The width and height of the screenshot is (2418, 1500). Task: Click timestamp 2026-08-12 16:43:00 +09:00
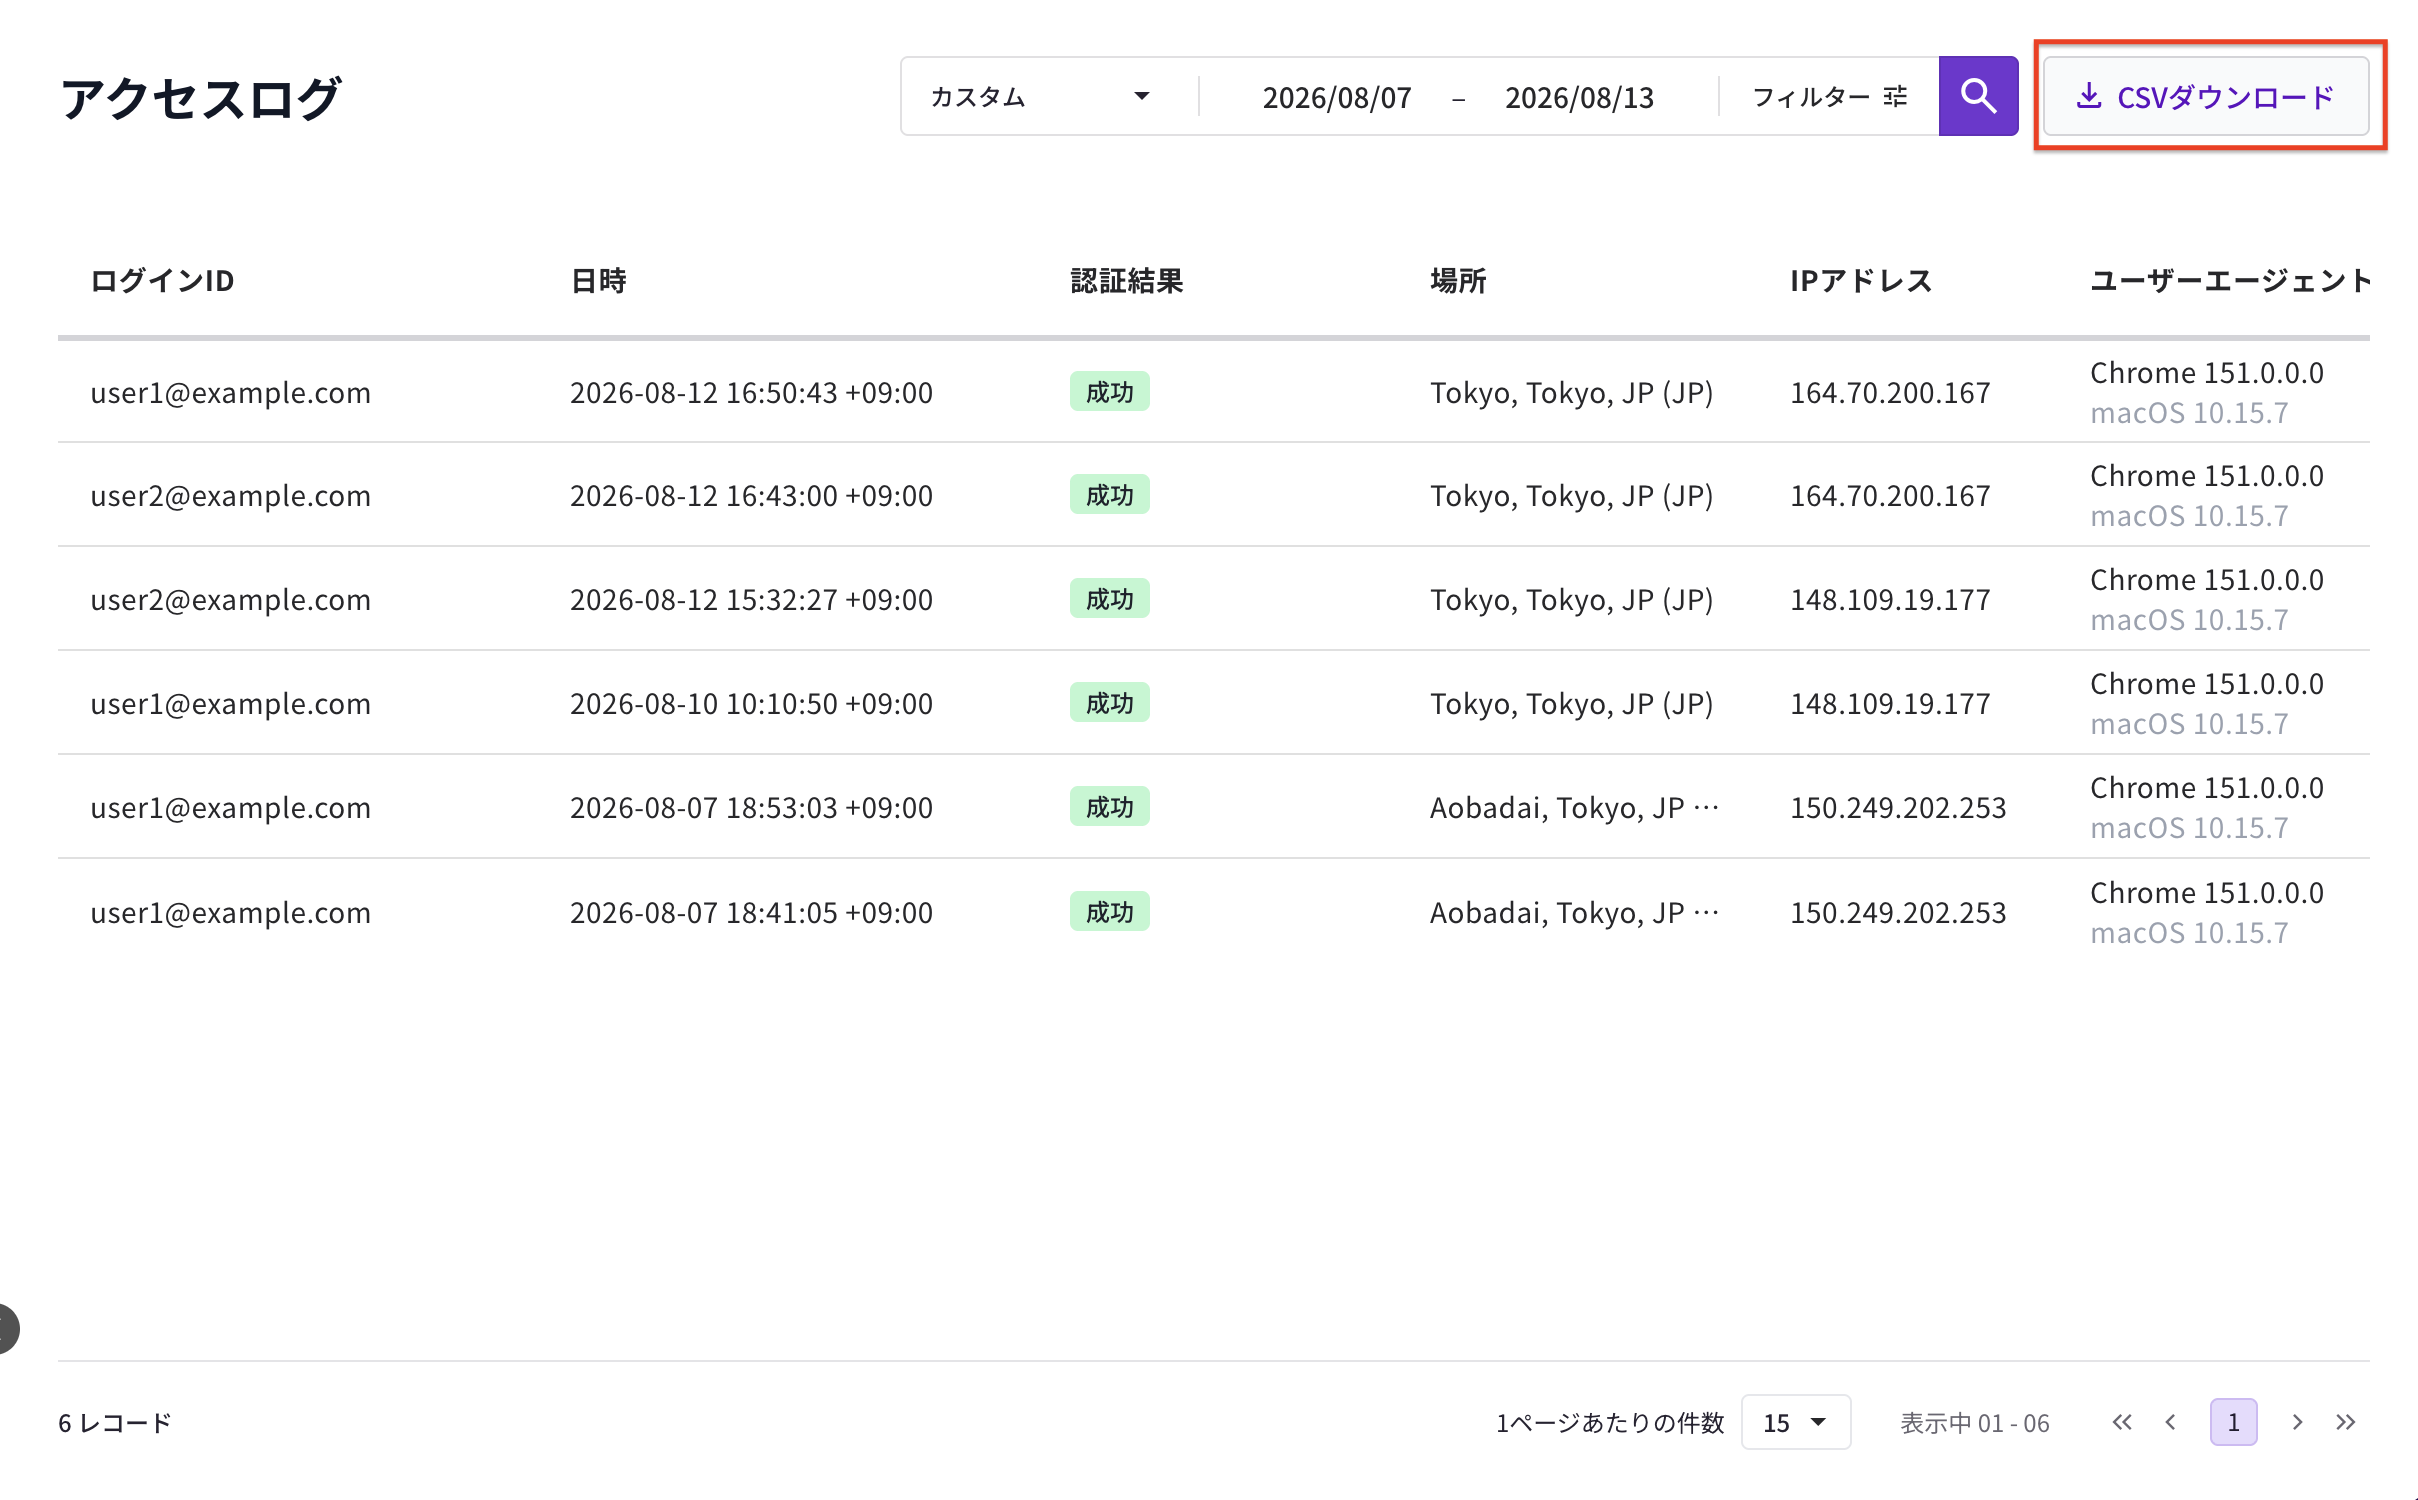pos(751,495)
